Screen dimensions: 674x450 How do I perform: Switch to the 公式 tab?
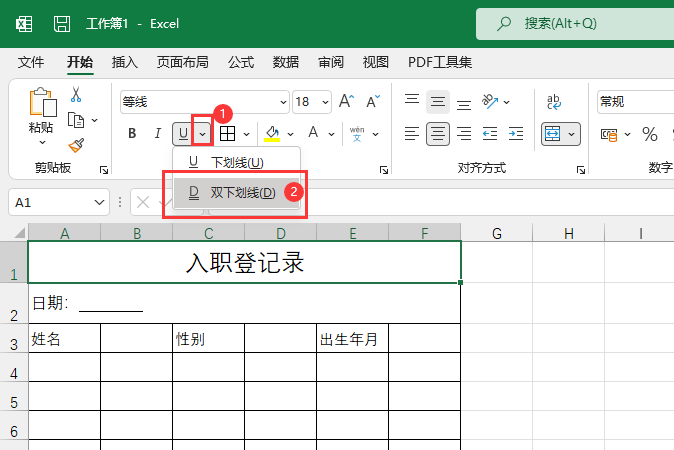pos(241,62)
